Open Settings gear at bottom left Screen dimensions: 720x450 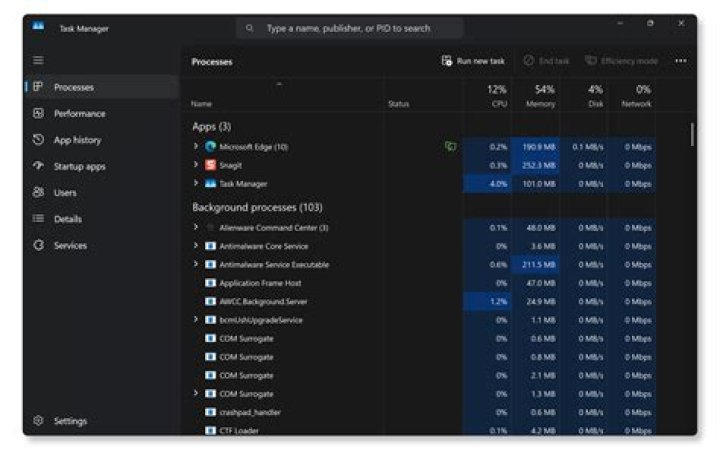coord(38,421)
